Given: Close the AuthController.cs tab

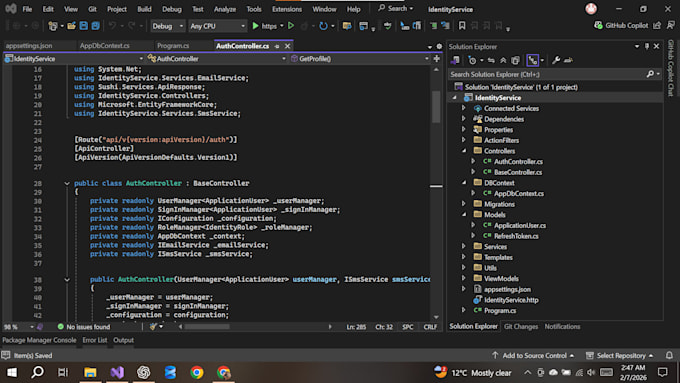Looking at the screenshot, I should click(x=288, y=46).
